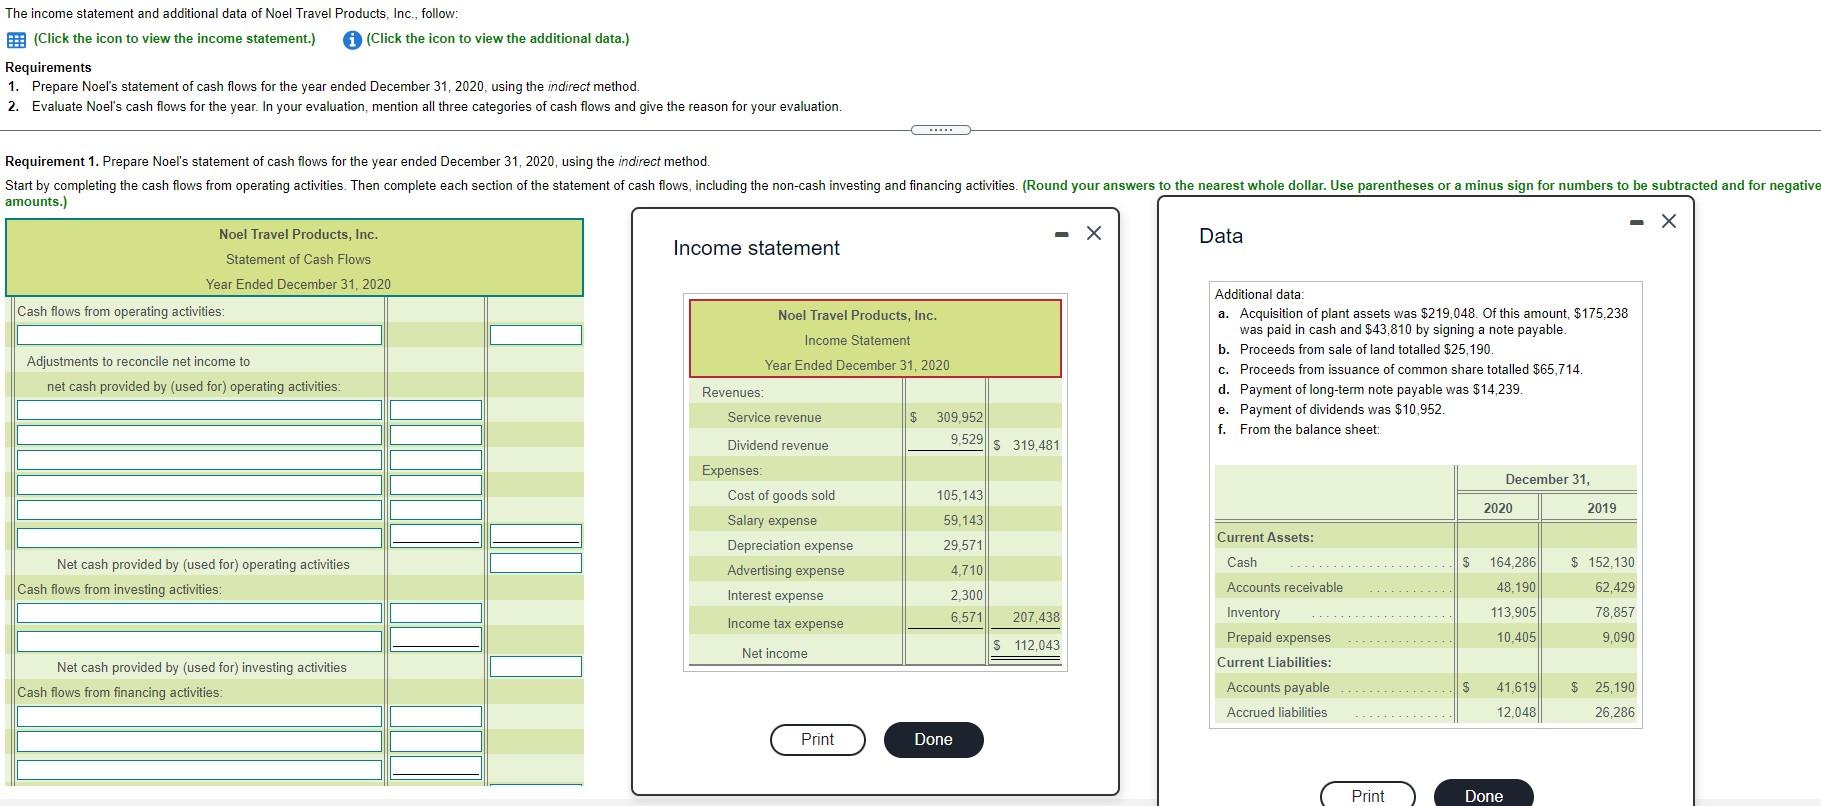Image resolution: width=1821 pixels, height=806 pixels.
Task: Open the view income statement link
Action: point(174,39)
